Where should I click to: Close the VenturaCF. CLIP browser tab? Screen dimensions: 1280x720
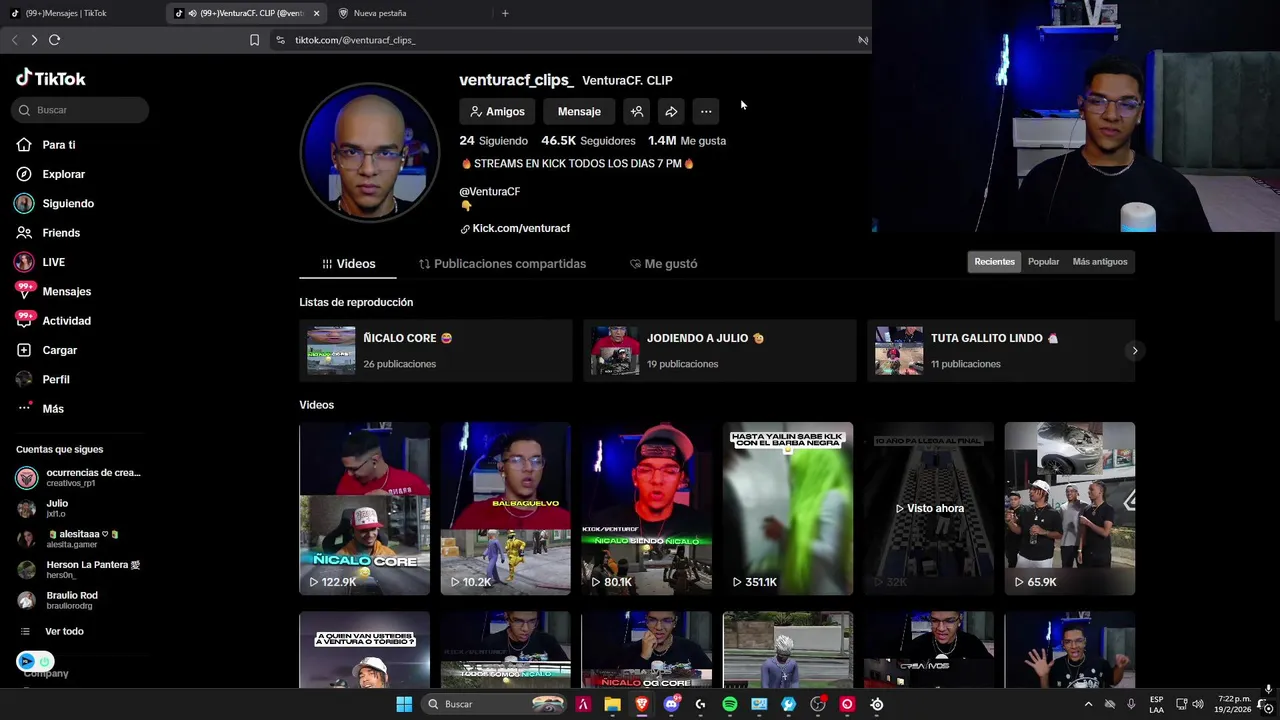click(x=316, y=13)
